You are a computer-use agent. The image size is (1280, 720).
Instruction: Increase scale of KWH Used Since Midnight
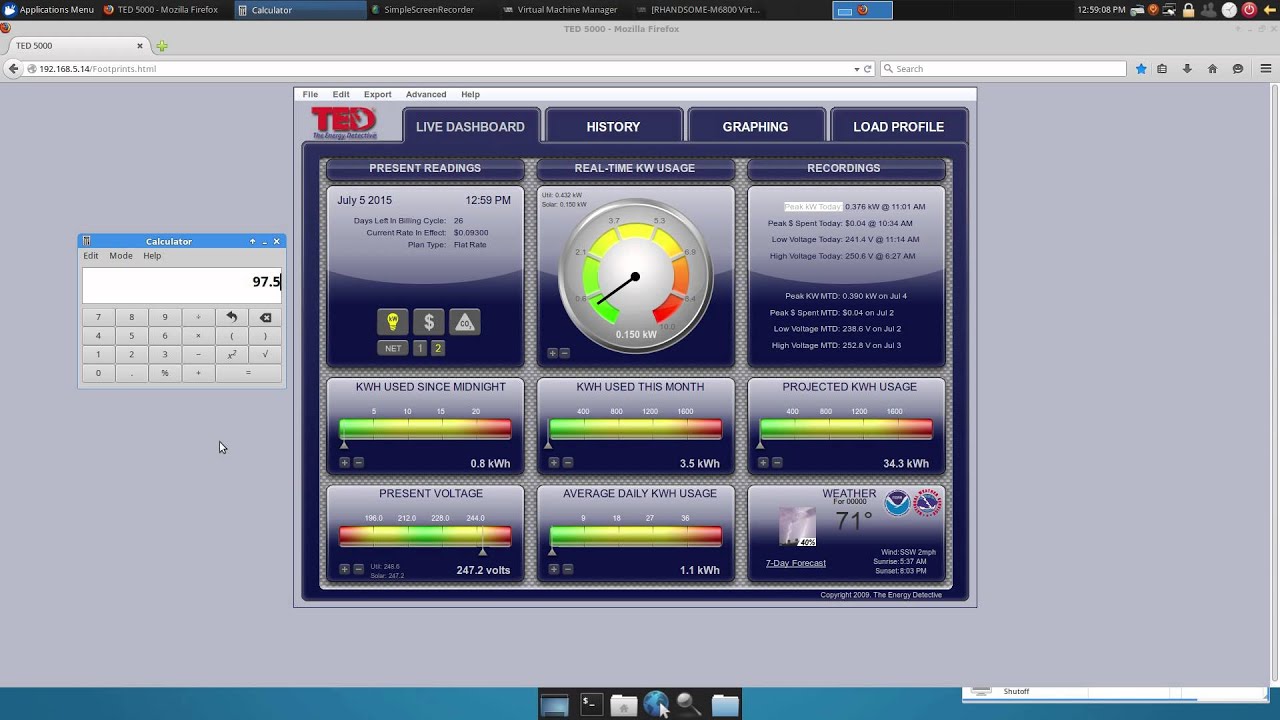344,462
